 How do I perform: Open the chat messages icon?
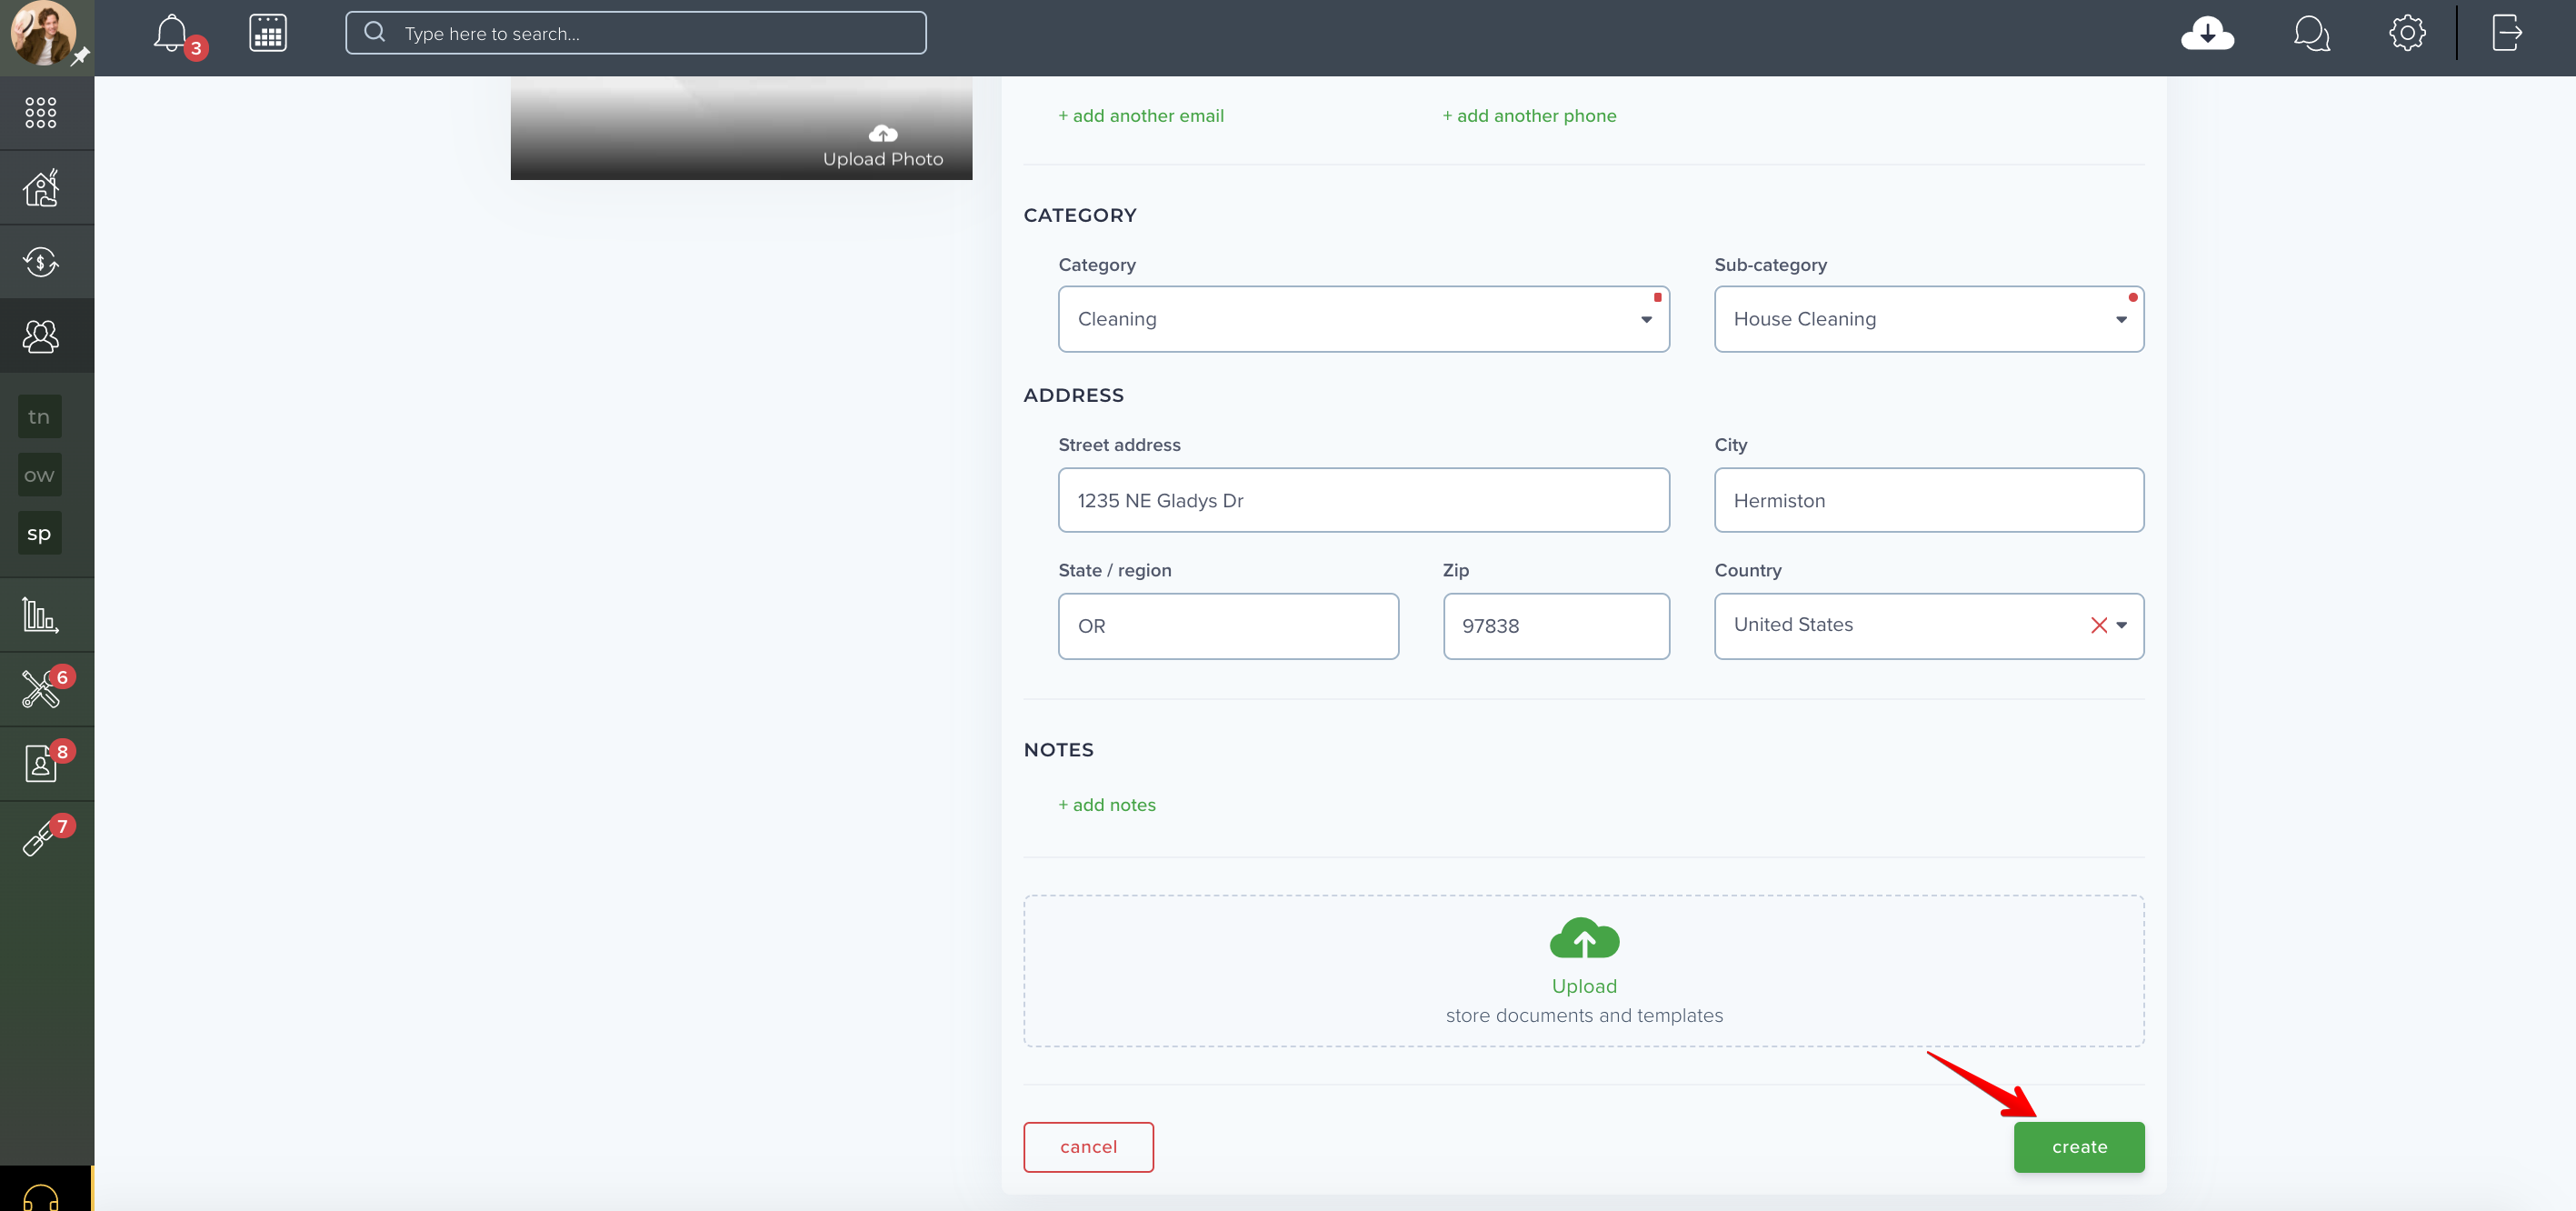[x=2311, y=33]
